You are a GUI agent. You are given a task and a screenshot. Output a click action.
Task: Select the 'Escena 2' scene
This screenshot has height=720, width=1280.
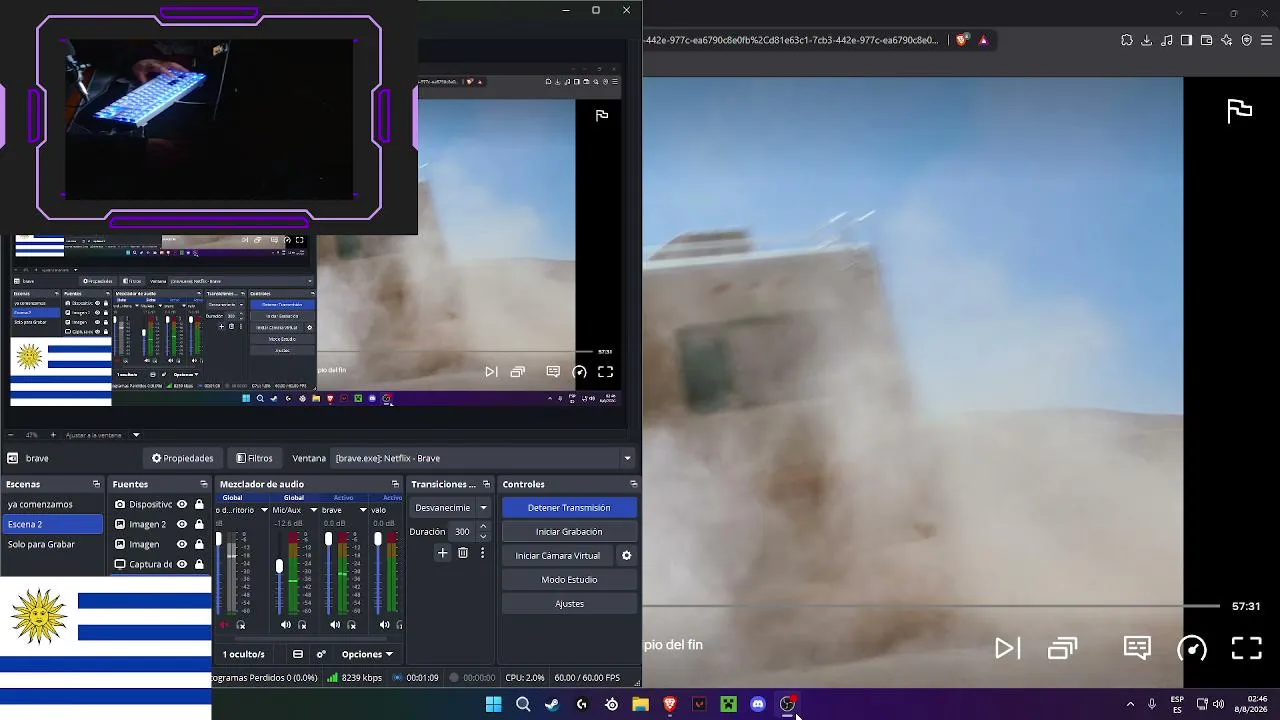(52, 524)
